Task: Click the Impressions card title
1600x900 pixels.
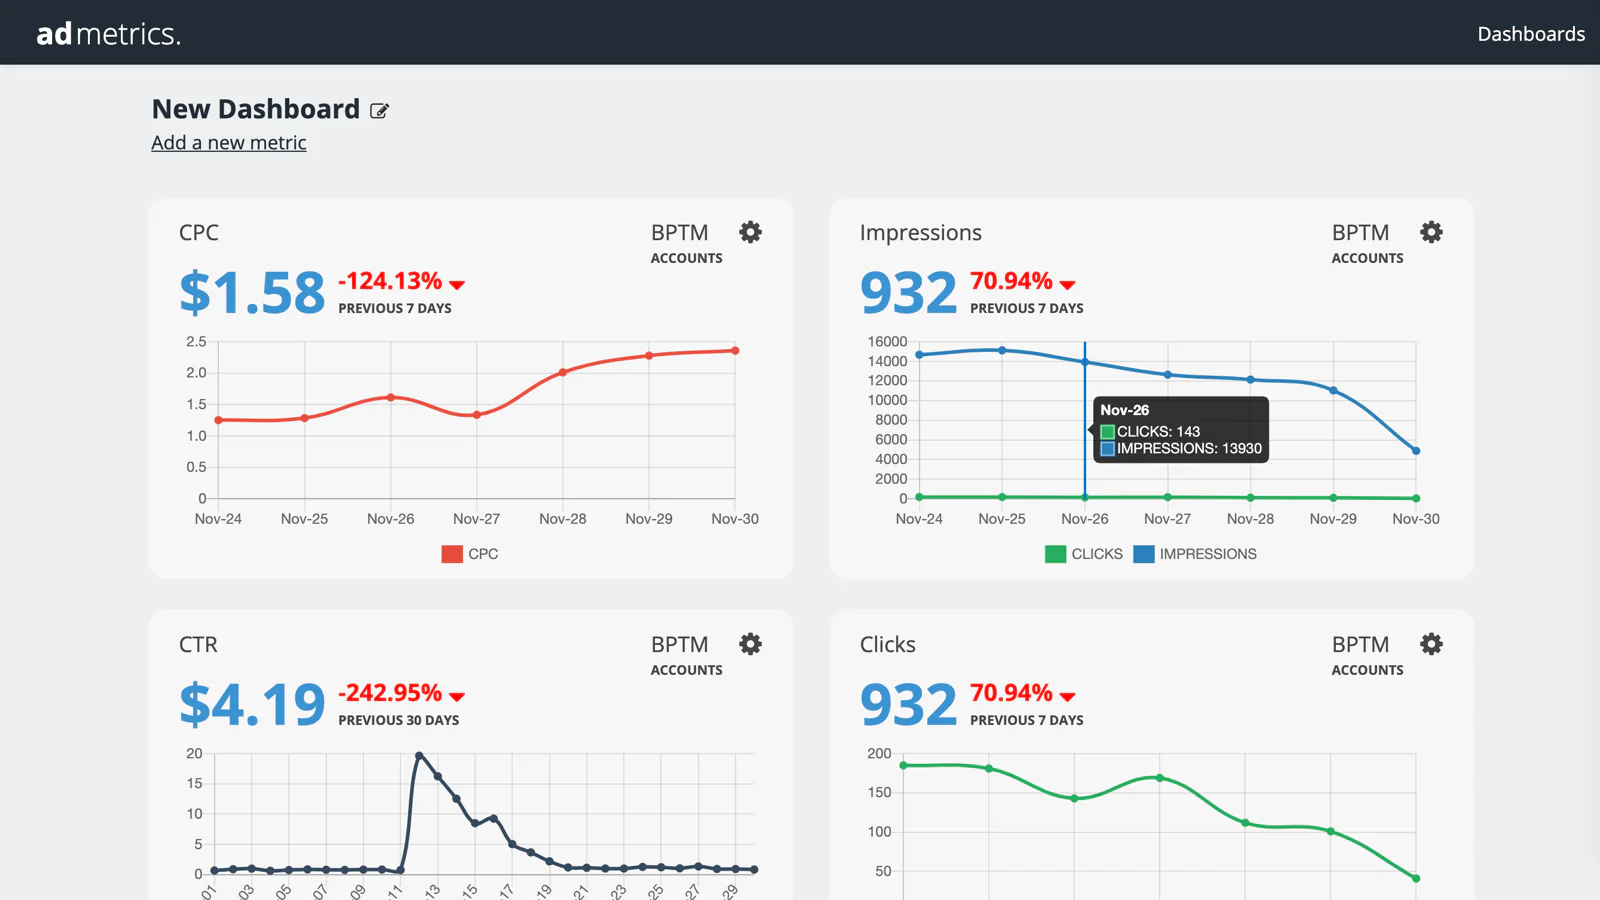Action: click(921, 233)
